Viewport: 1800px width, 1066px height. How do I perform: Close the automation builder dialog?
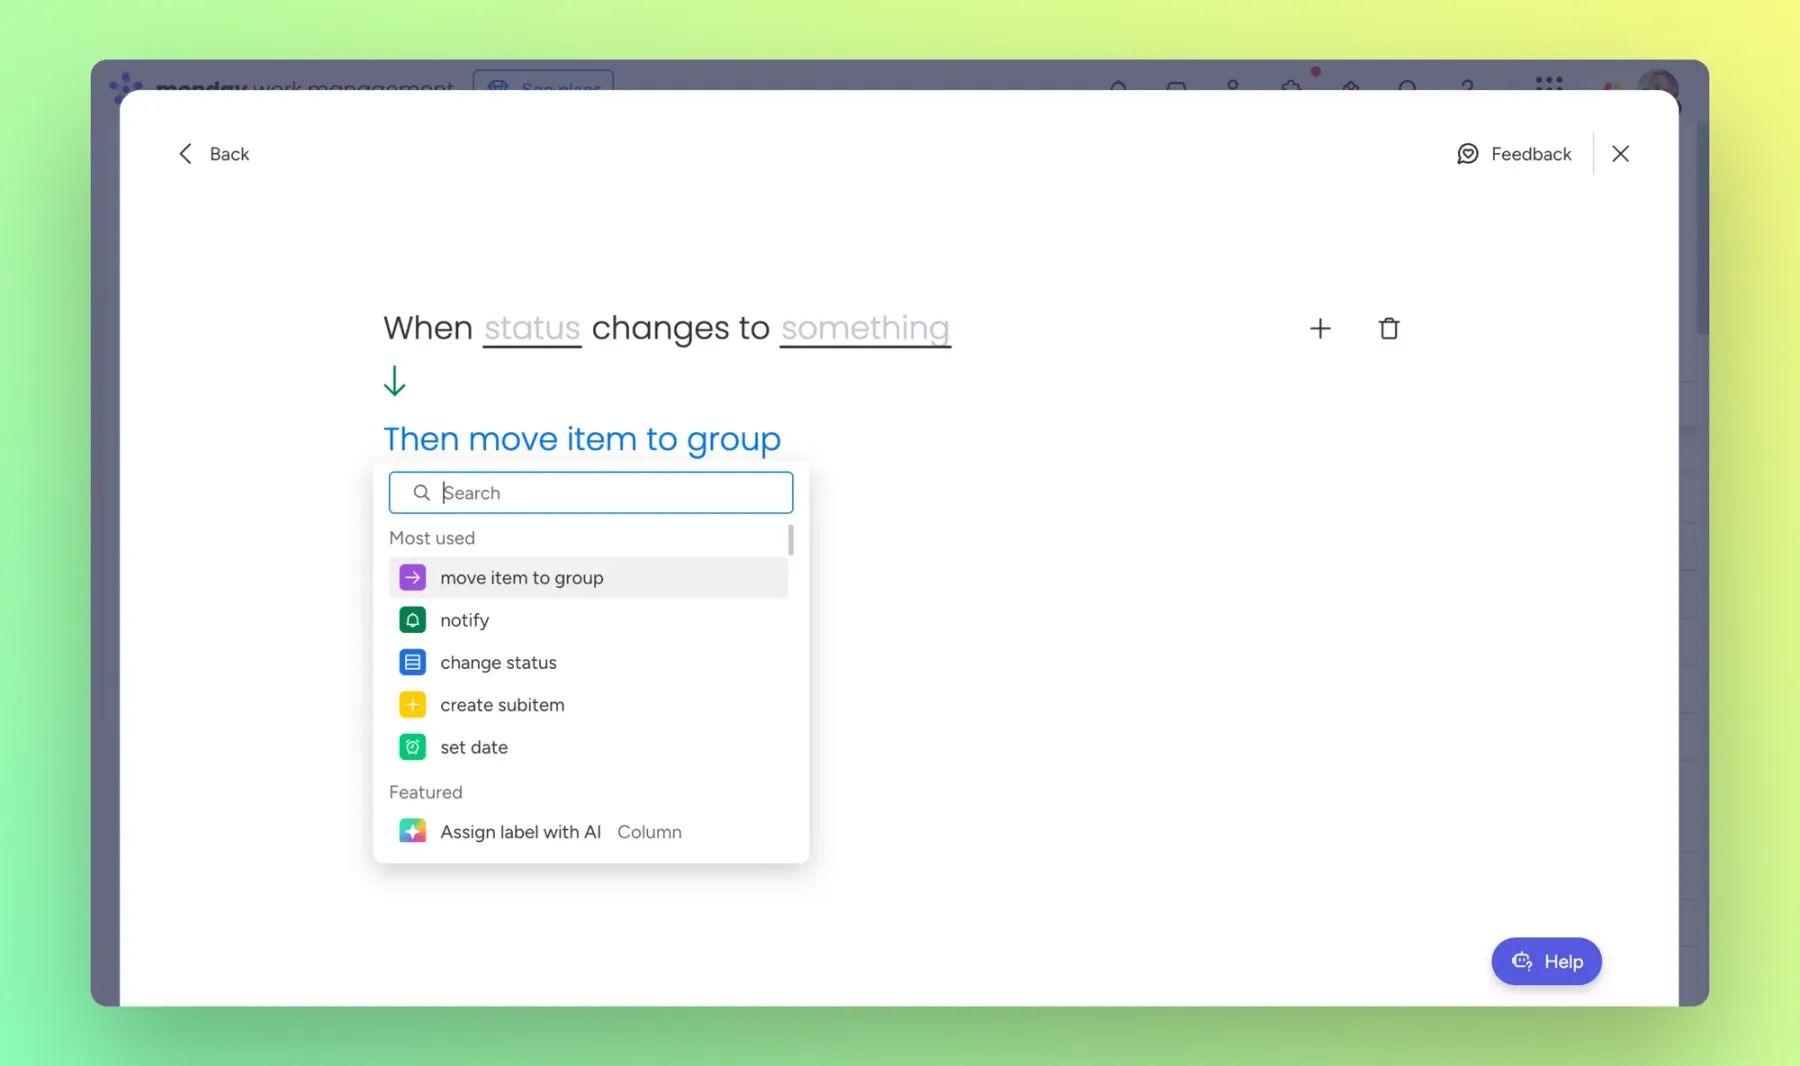[x=1620, y=154]
